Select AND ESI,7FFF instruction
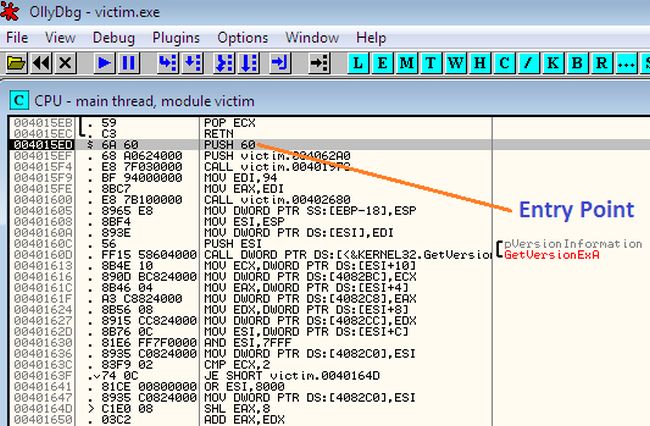650x426 pixels. click(248, 343)
